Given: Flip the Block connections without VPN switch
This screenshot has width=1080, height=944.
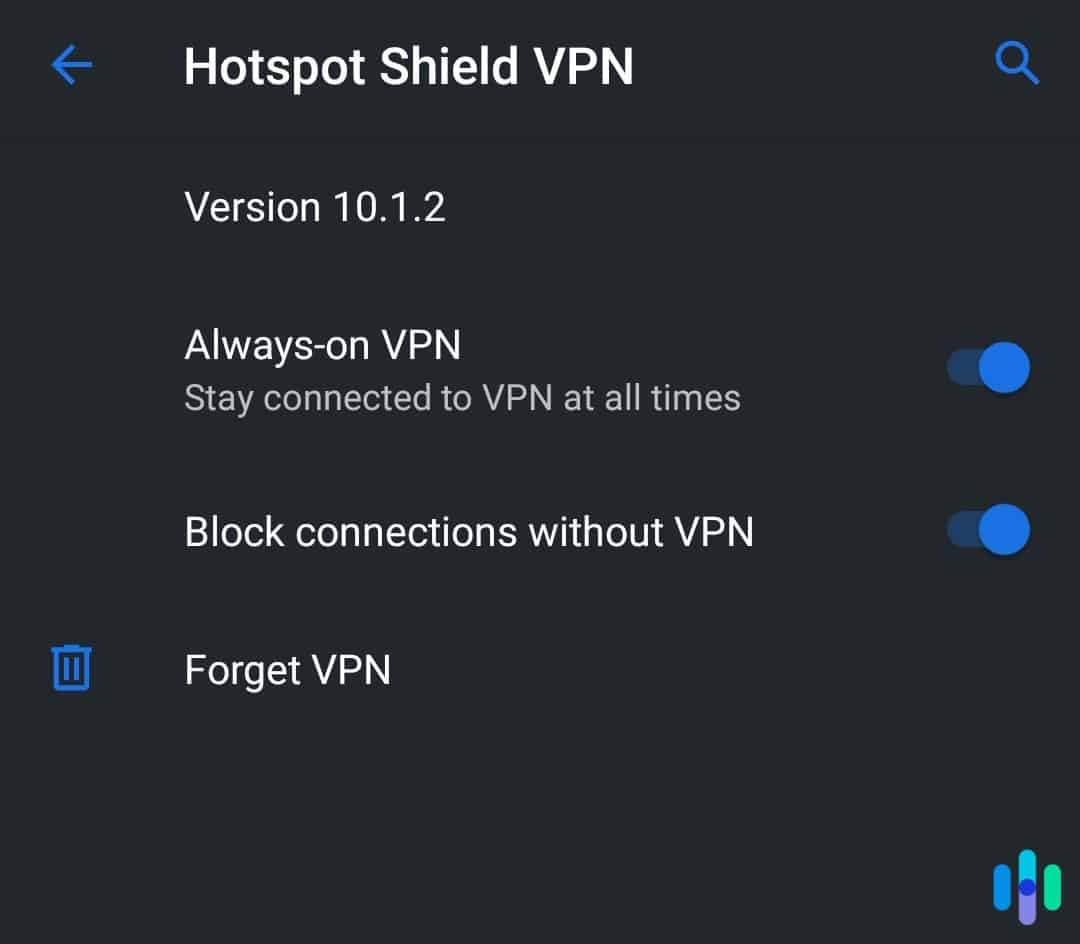Looking at the screenshot, I should (x=990, y=529).
